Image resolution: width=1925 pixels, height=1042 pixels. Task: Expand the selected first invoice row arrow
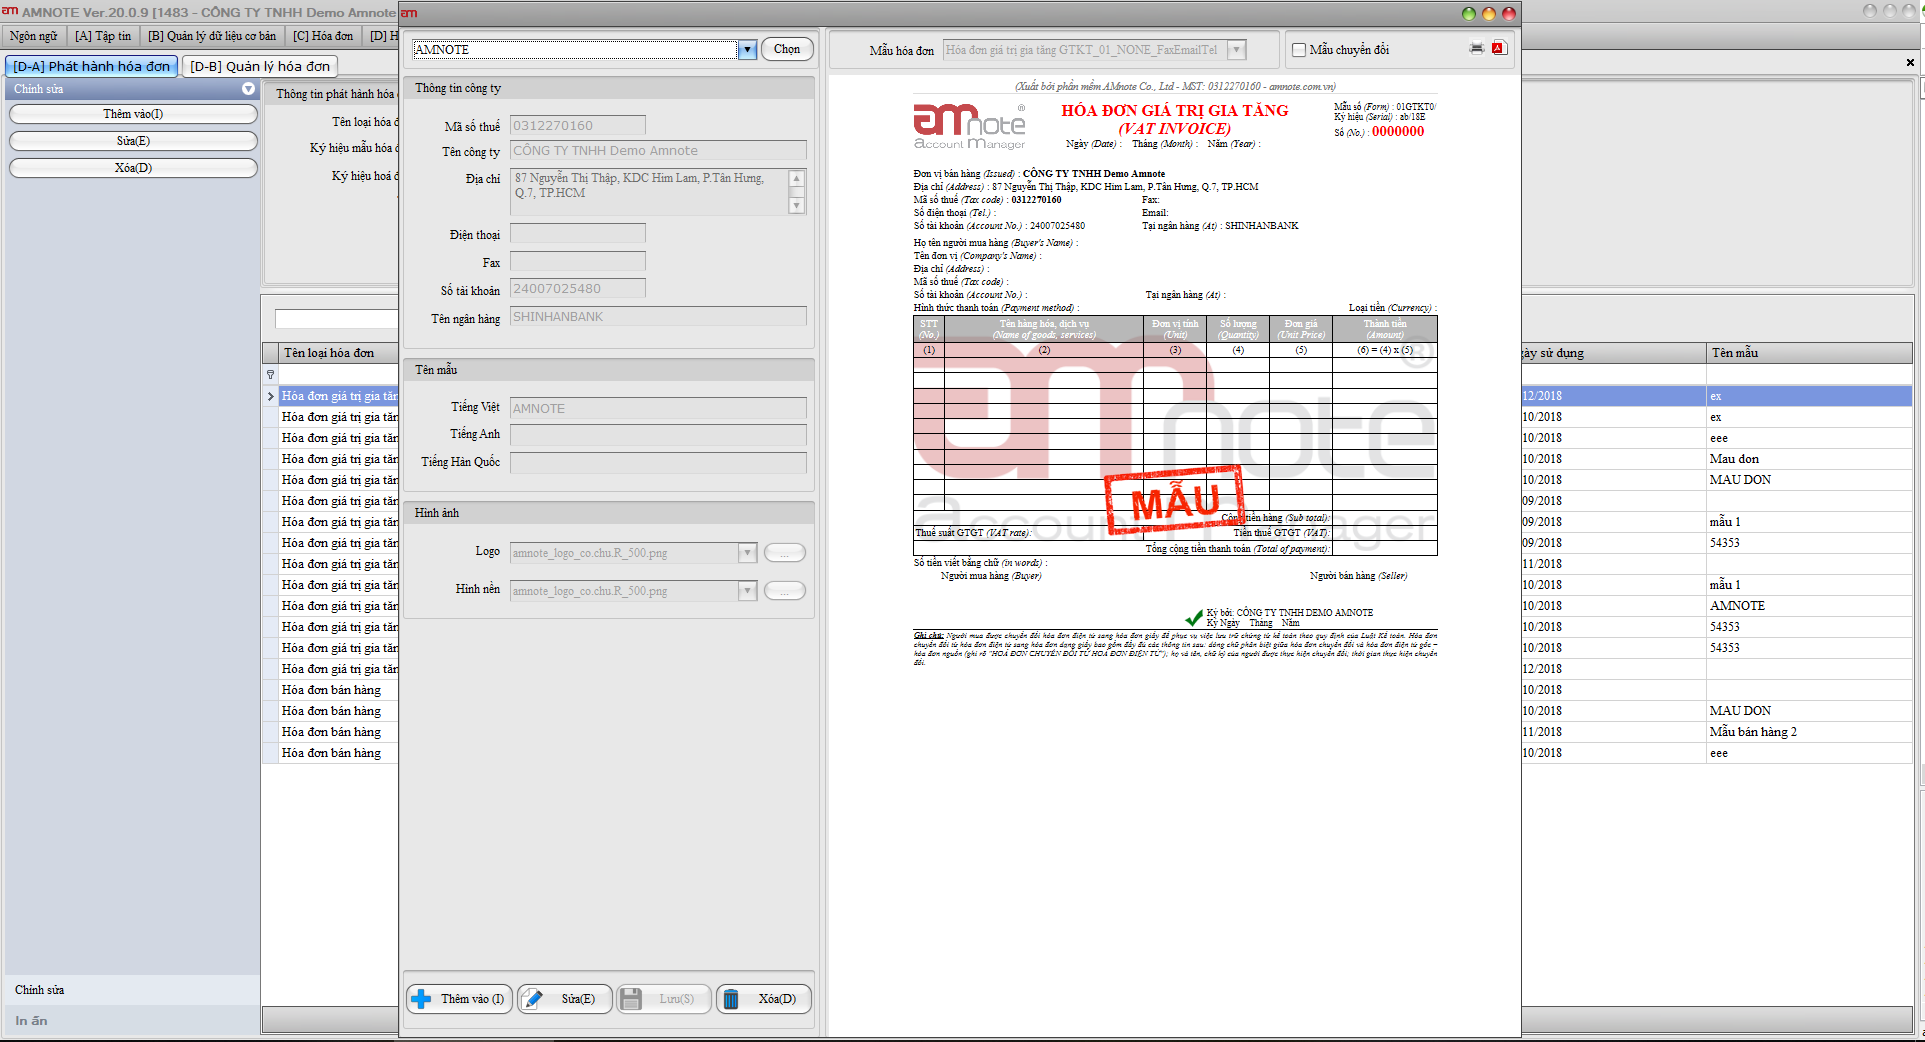tap(270, 397)
